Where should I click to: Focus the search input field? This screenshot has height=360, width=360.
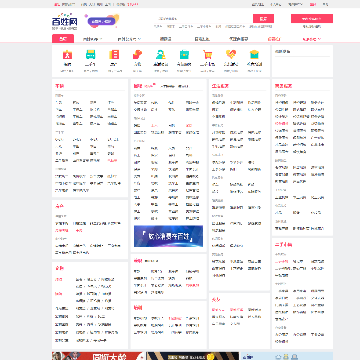[204, 19]
